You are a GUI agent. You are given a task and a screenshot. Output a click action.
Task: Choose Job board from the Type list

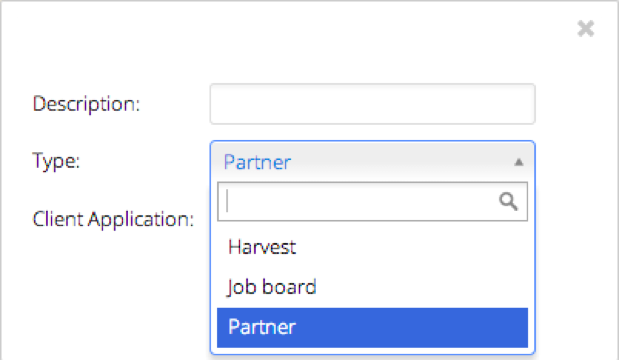pyautogui.click(x=372, y=287)
